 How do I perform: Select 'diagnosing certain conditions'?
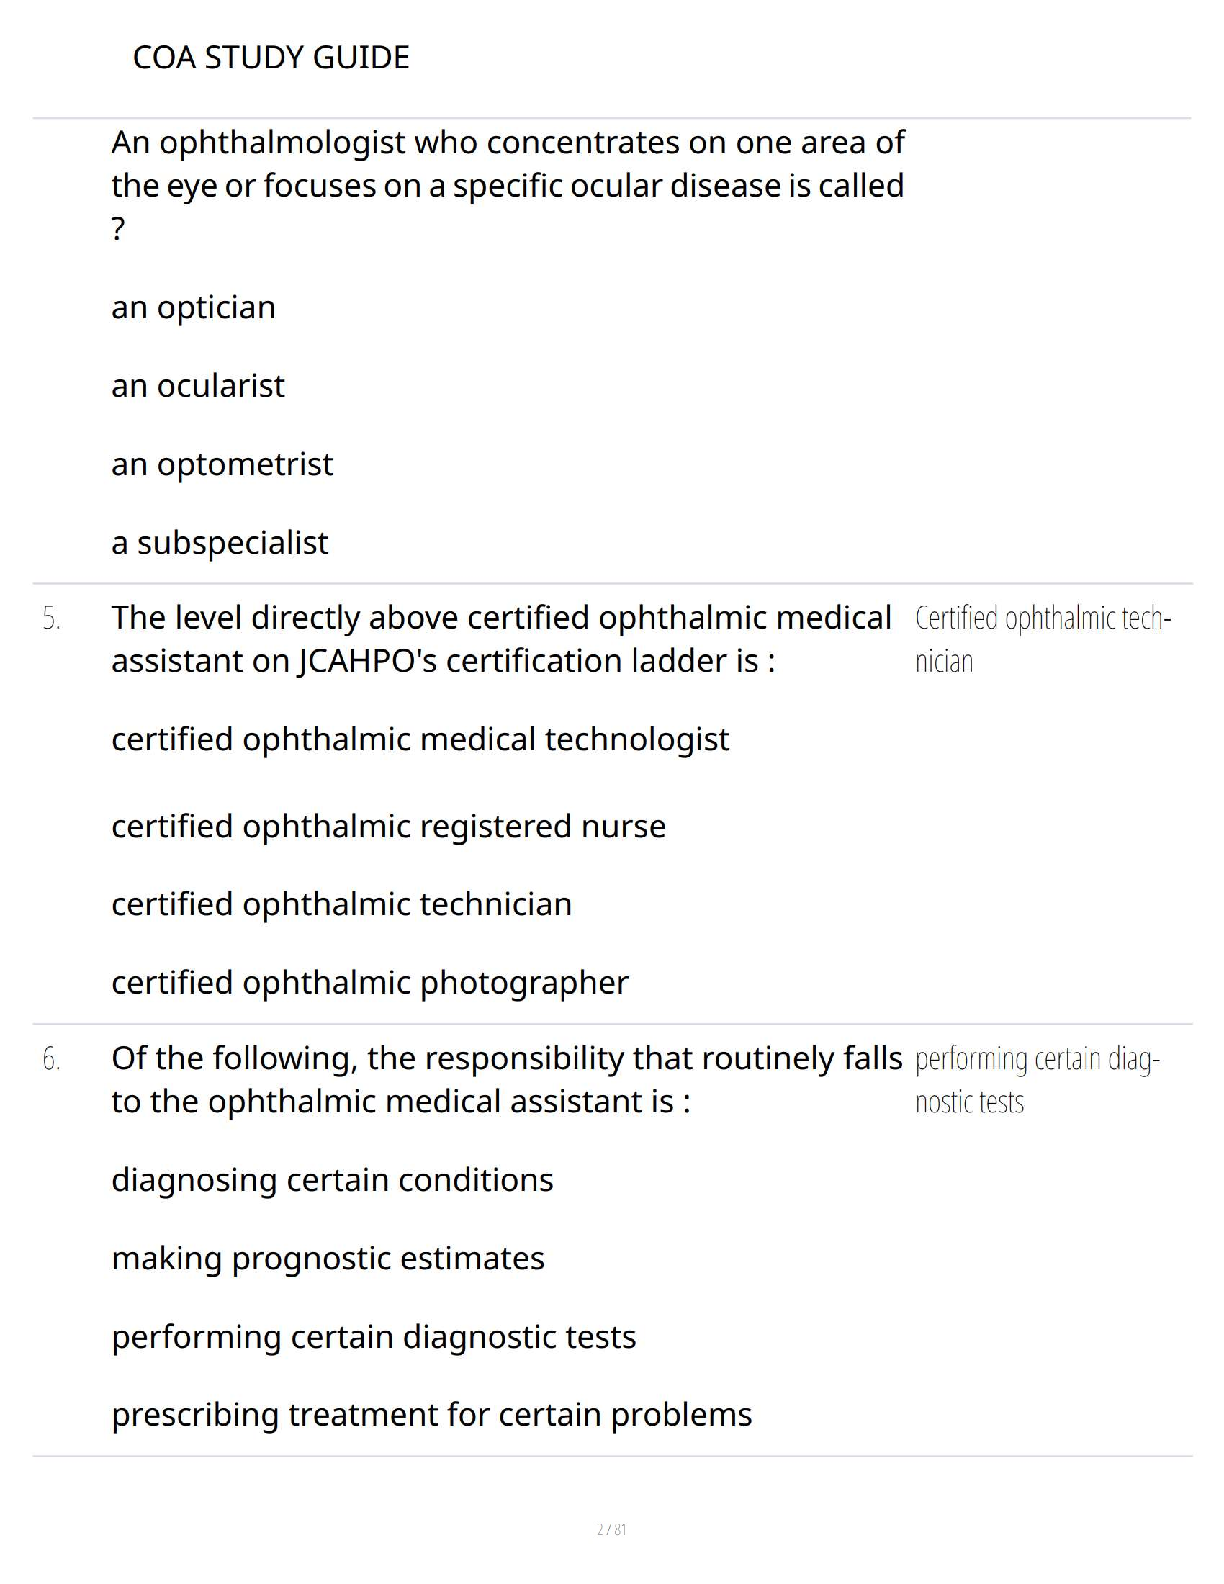point(332,1180)
